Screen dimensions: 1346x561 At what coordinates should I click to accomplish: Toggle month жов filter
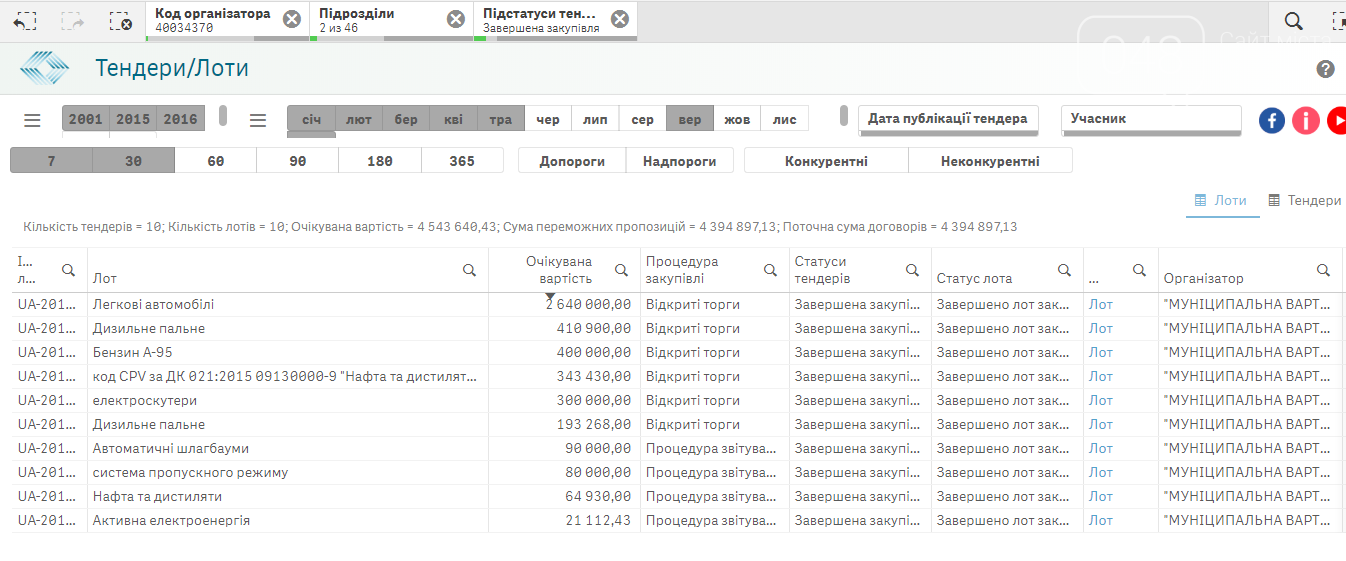coord(737,119)
